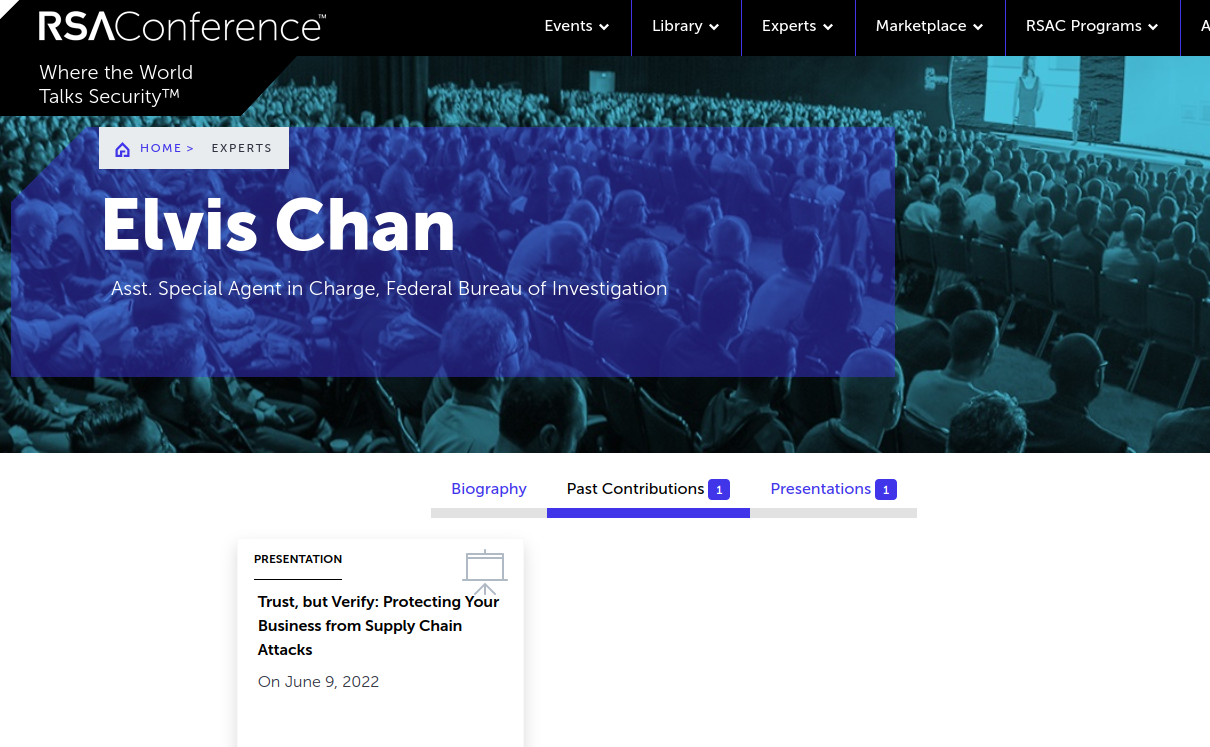
Task: Click the EXPERTS breadcrumb item
Action: 242,148
